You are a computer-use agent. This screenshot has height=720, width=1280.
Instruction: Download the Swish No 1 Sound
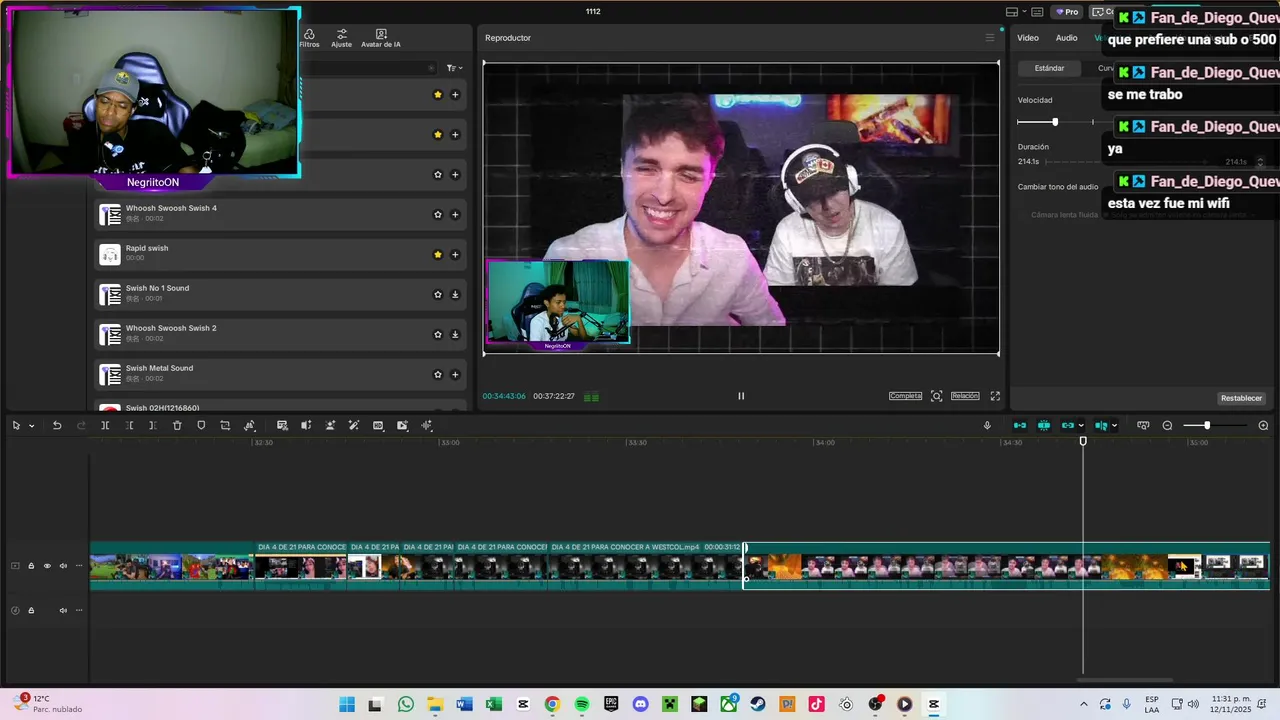point(455,294)
